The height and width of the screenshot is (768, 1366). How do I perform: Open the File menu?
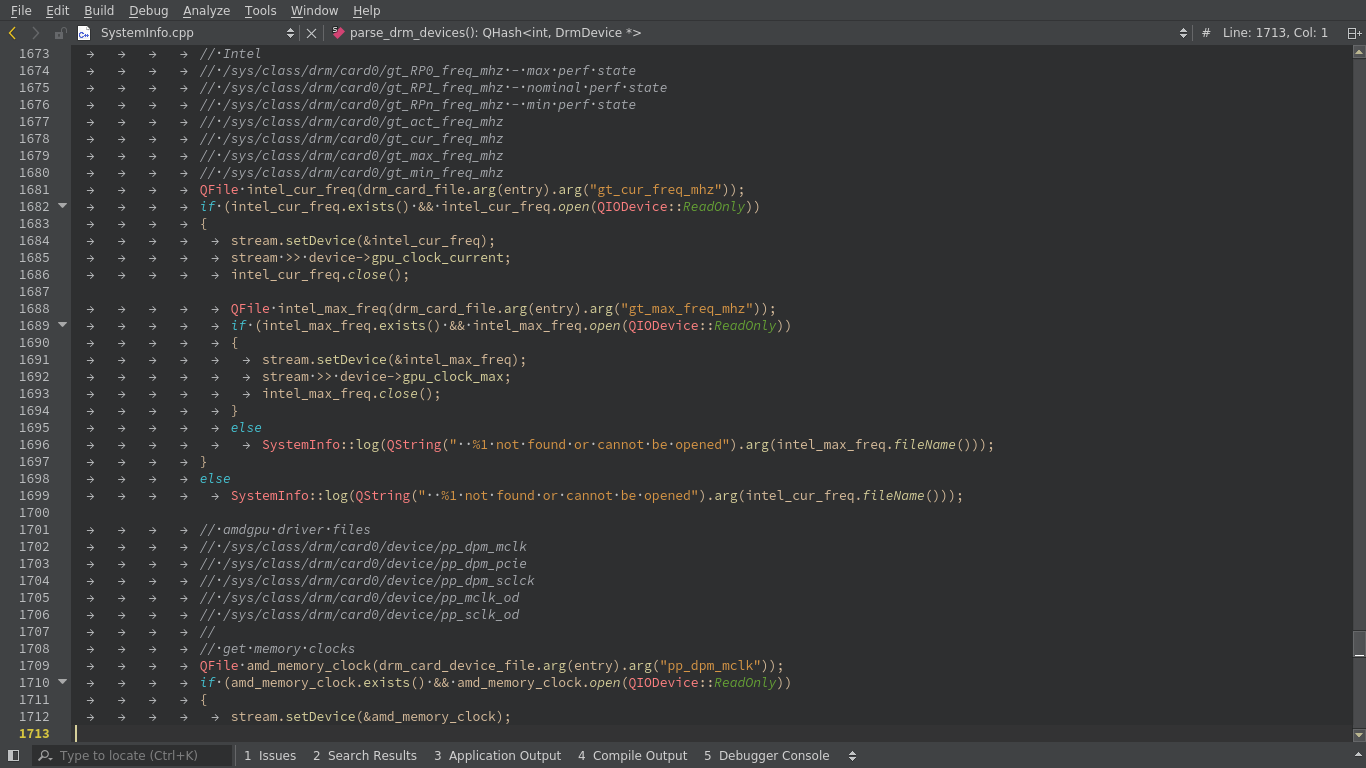point(21,10)
